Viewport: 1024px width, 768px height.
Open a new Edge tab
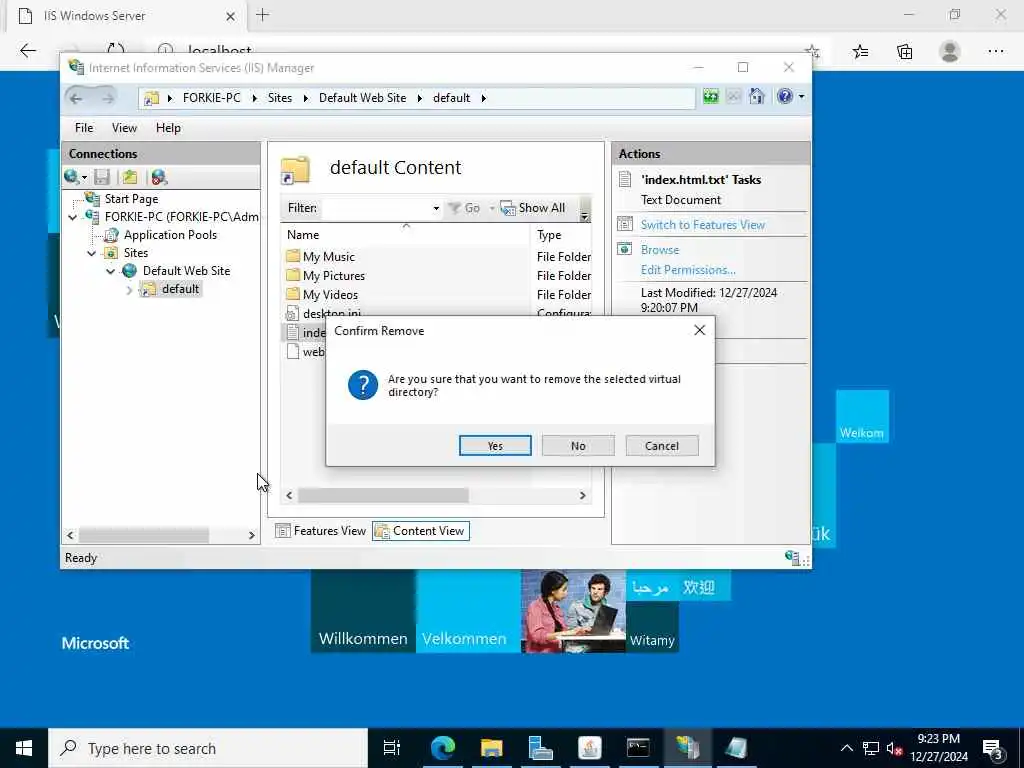[263, 15]
